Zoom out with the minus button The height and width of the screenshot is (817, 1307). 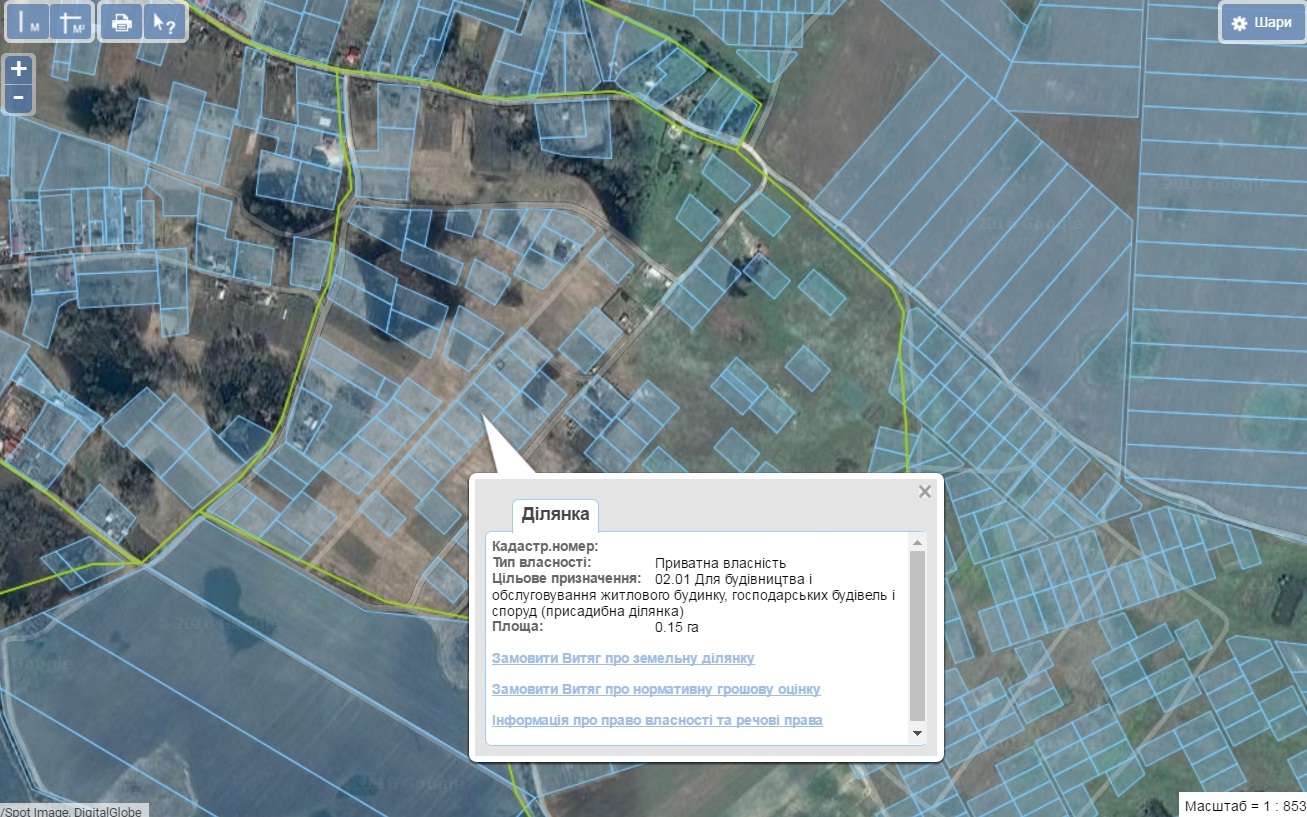coord(19,98)
